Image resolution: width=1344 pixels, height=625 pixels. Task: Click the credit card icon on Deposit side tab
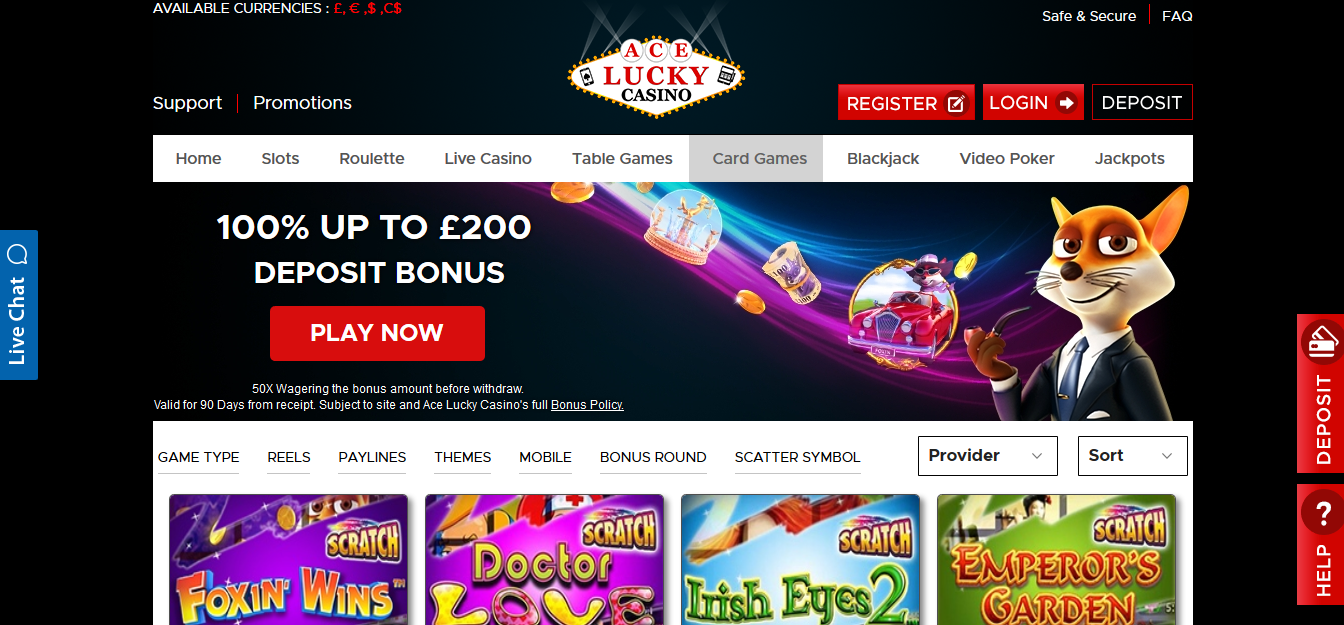(x=1322, y=342)
